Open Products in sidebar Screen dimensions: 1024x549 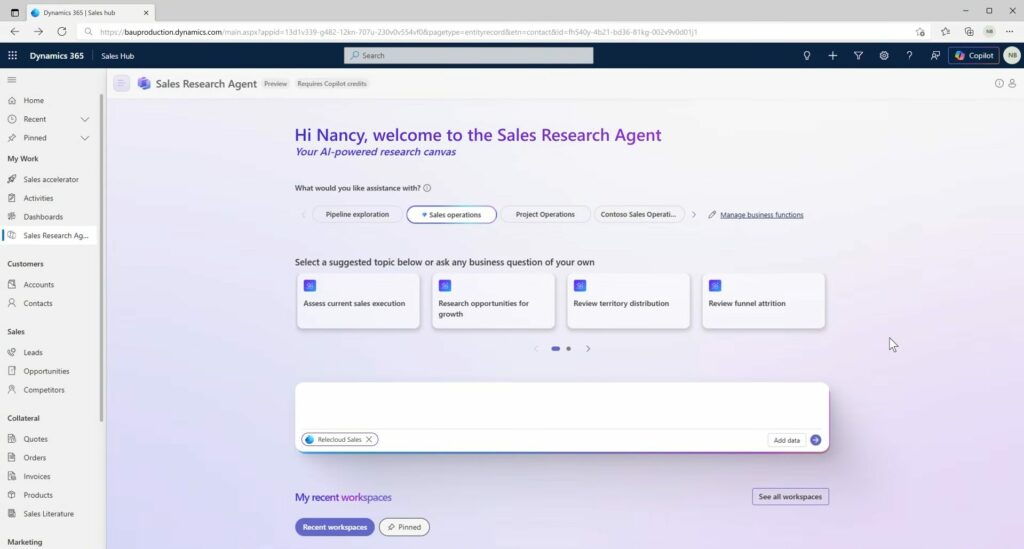[38, 495]
